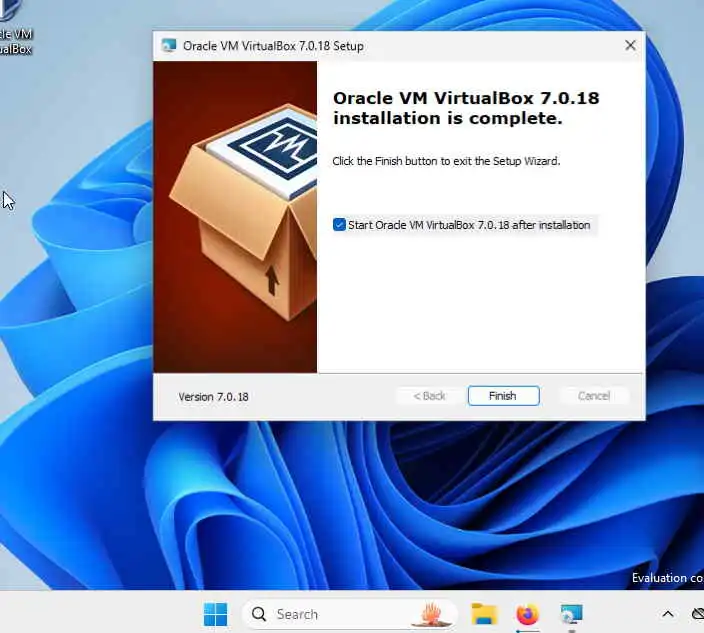Click the Finish button to exit setup
Viewport: 704px width, 633px height.
pos(503,396)
